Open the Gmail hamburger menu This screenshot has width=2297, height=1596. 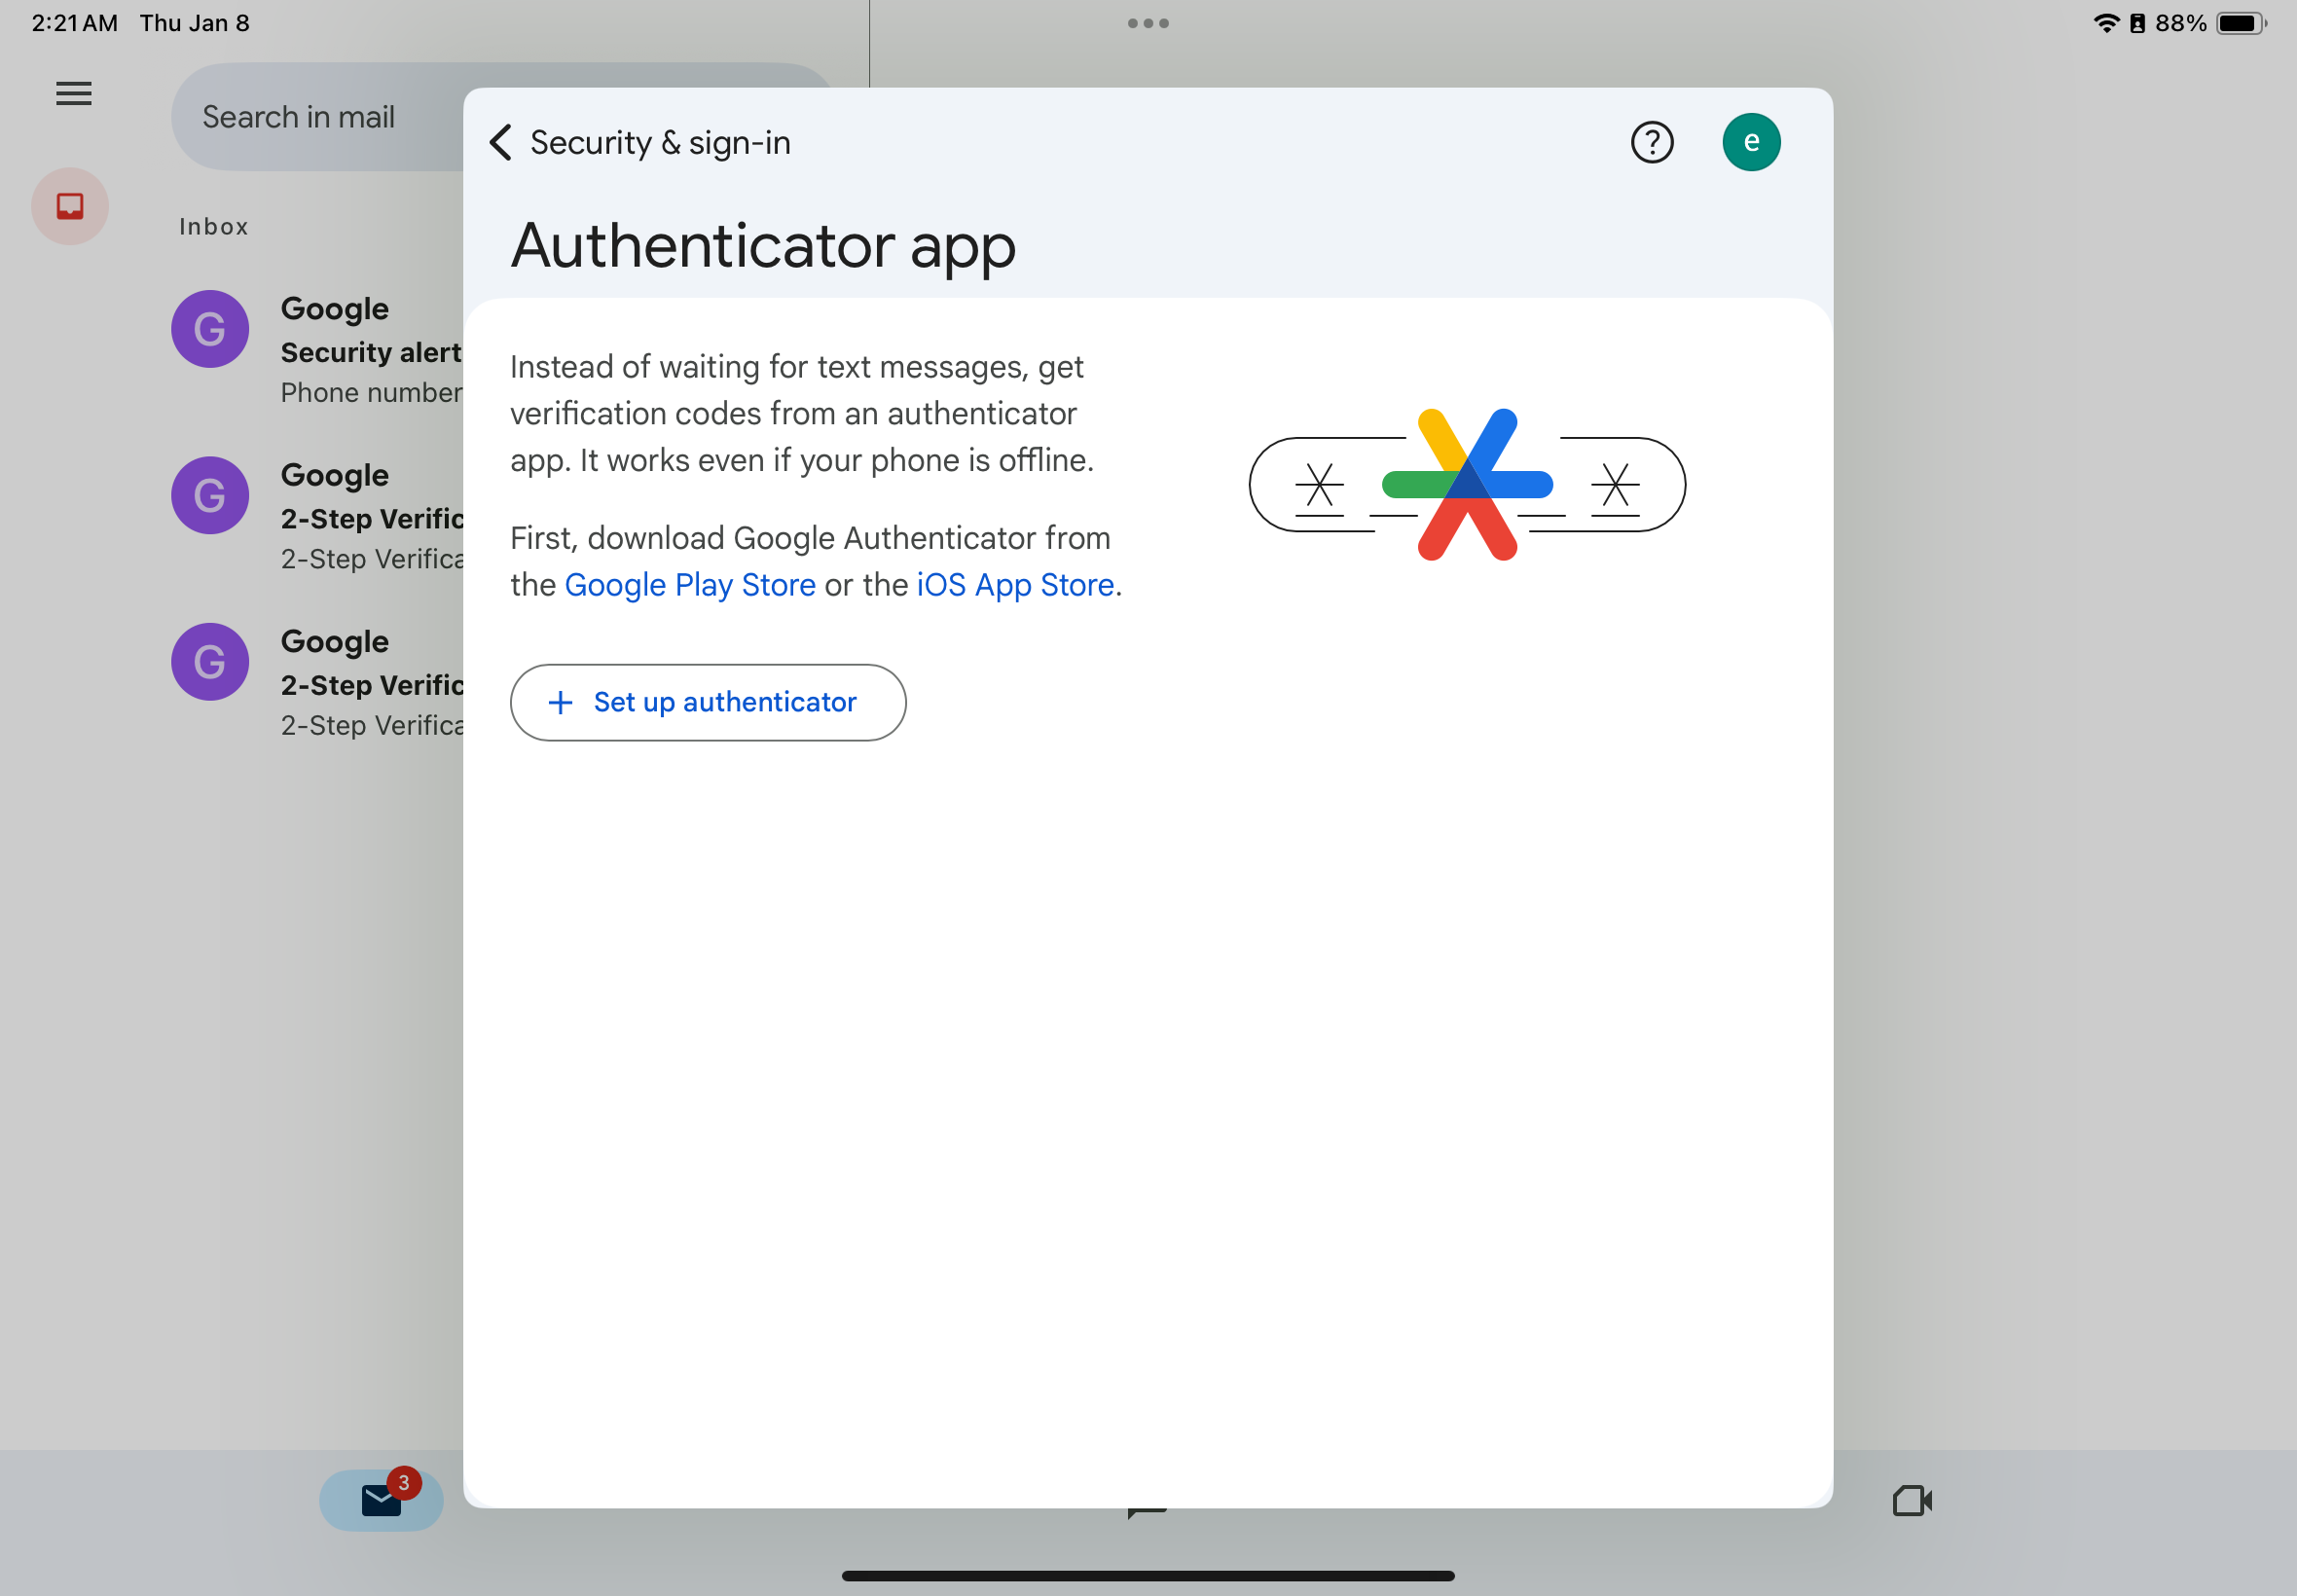[74, 94]
